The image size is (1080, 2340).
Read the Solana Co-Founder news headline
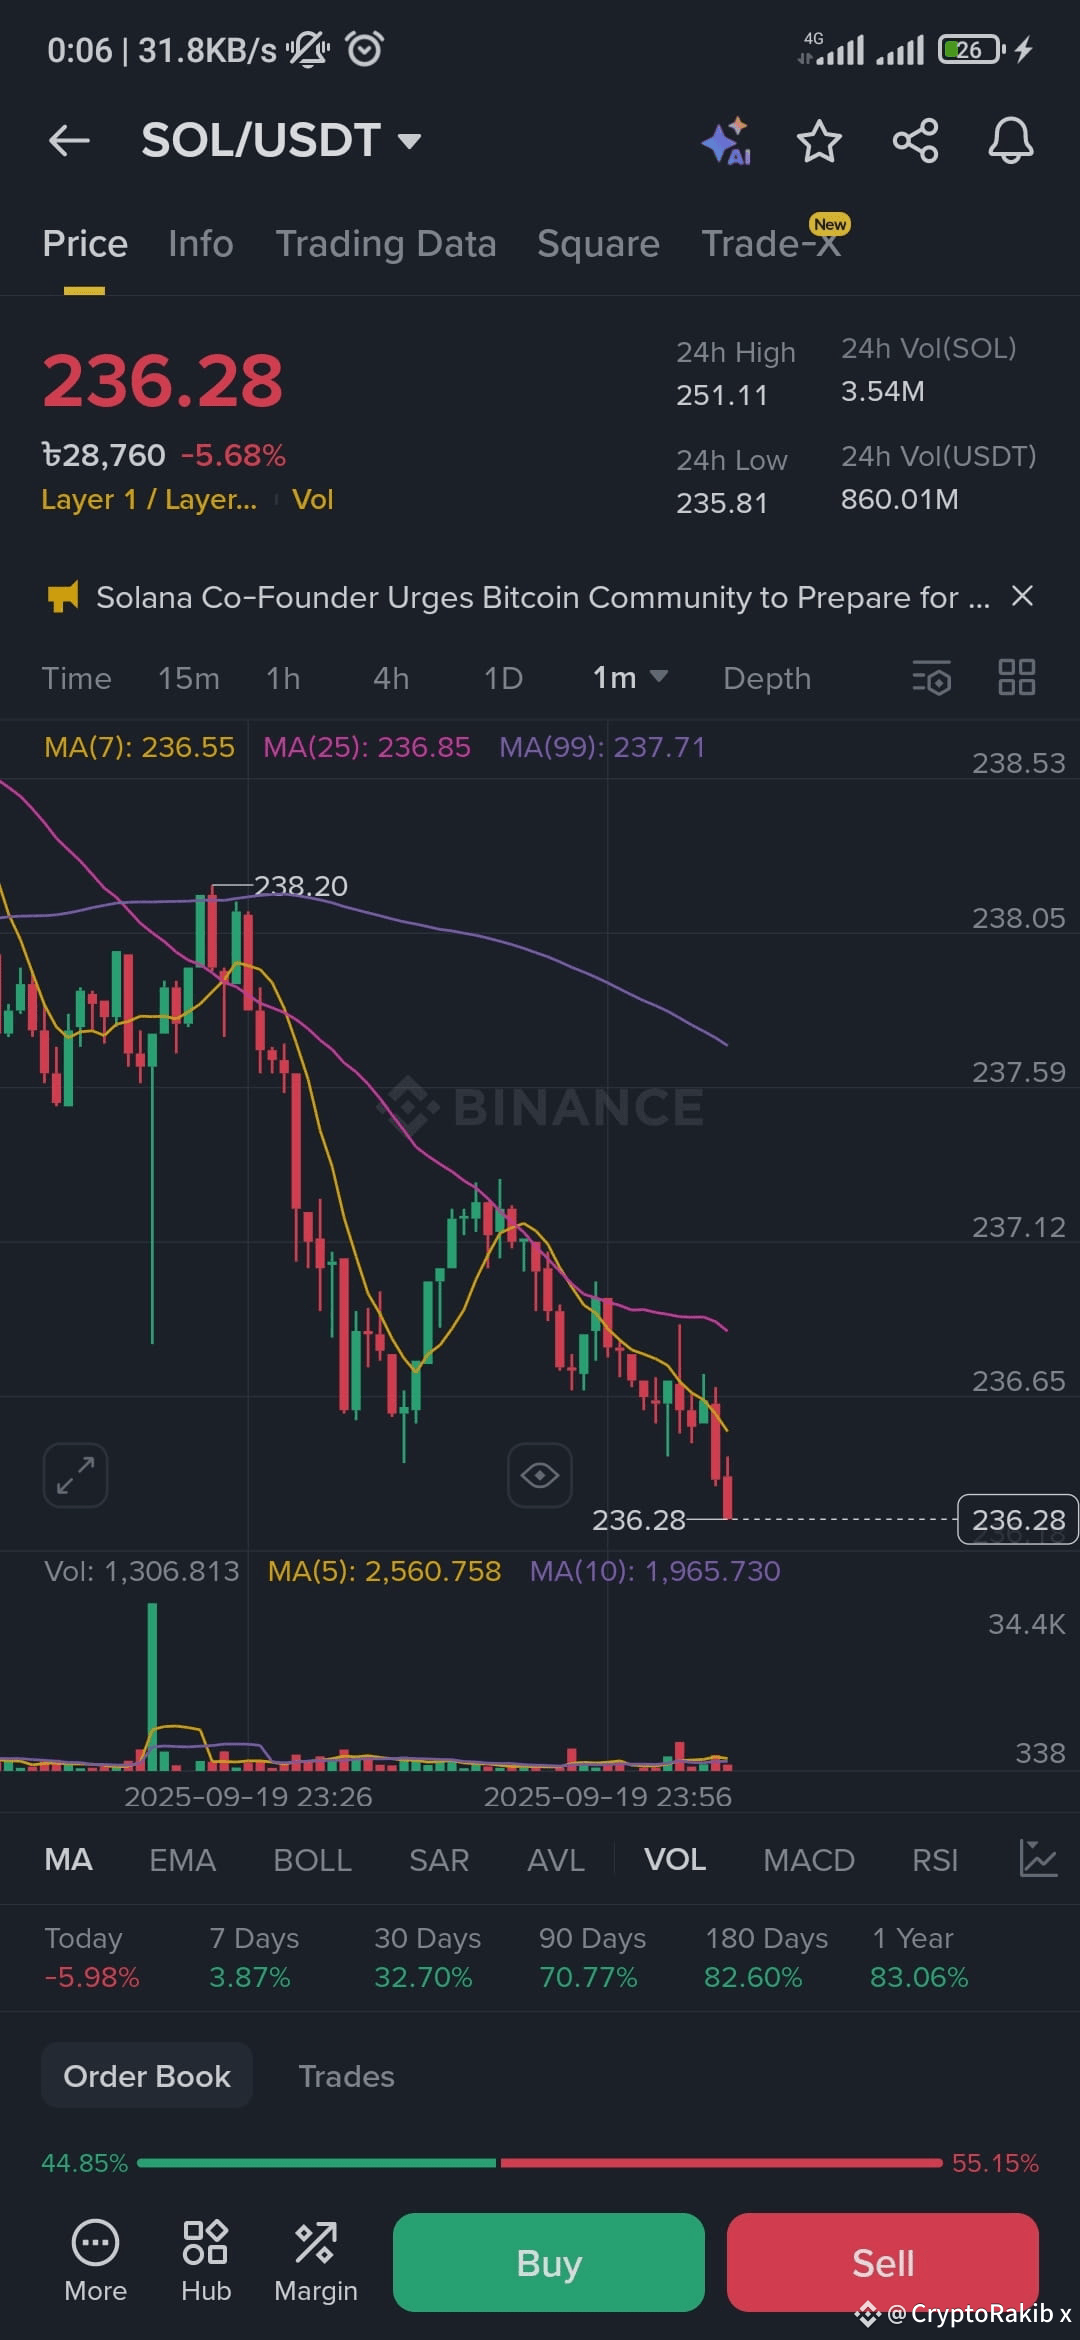coord(542,597)
